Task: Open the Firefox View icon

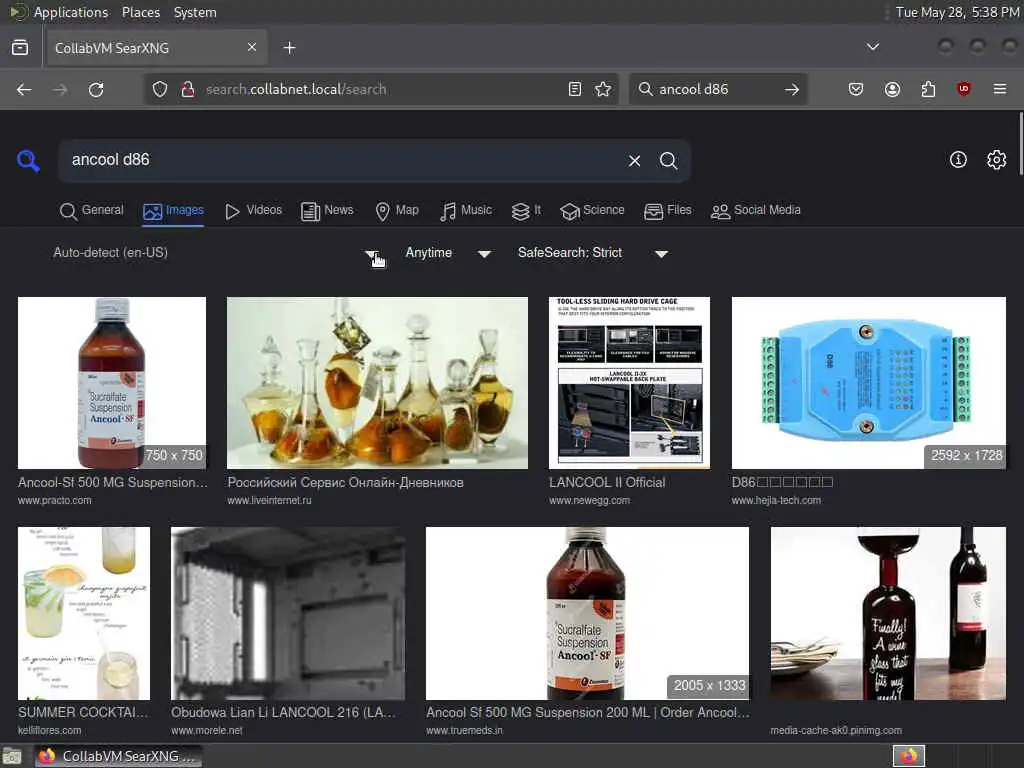Action: 20,48
